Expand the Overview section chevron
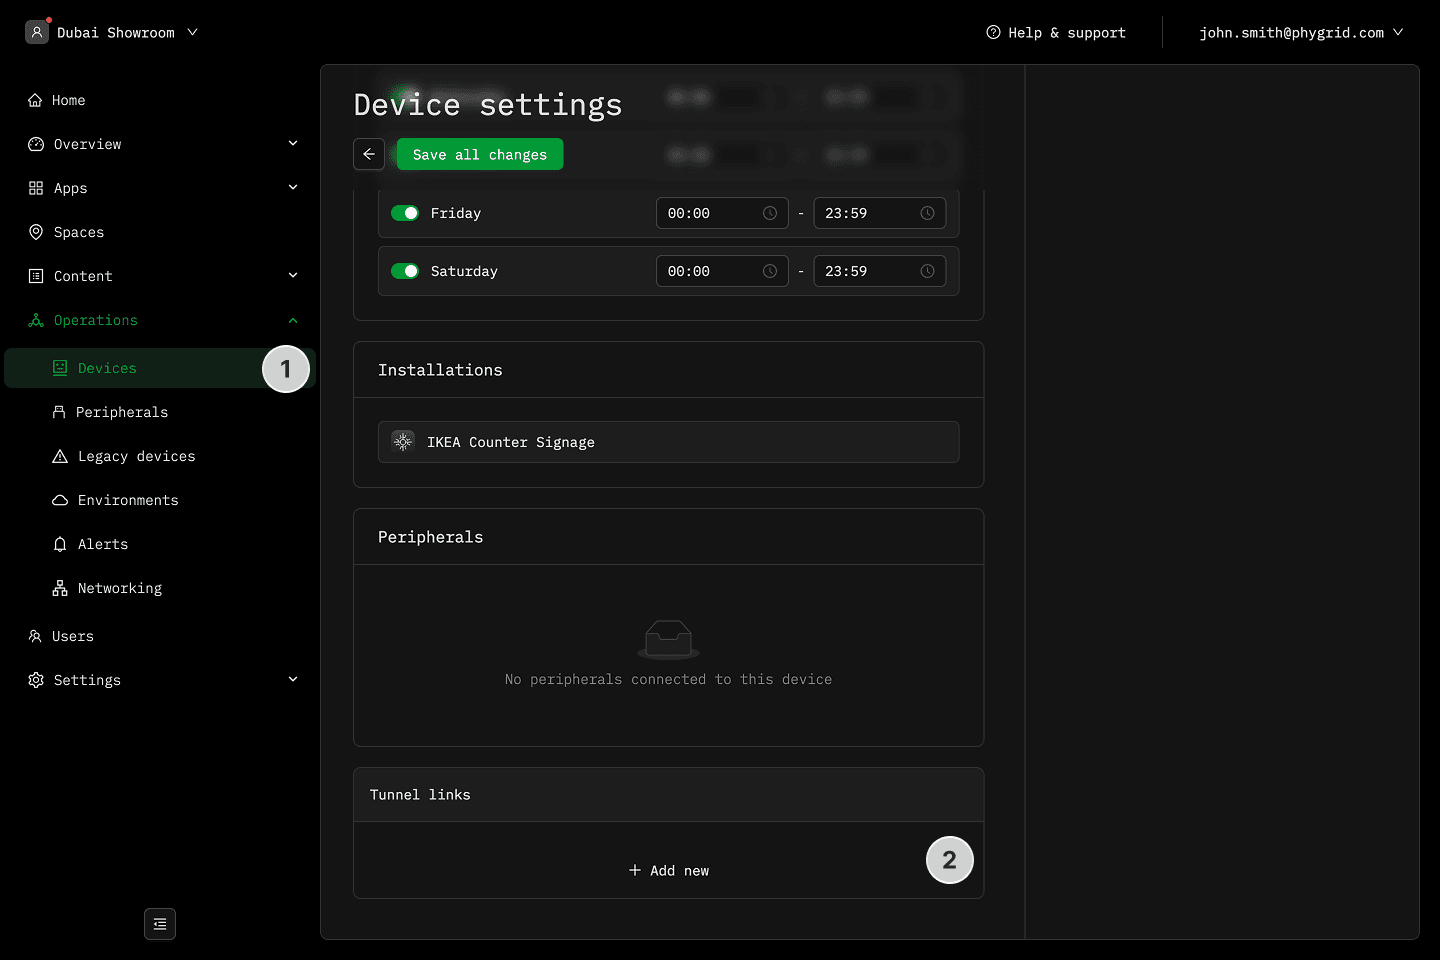The image size is (1440, 960). click(293, 144)
